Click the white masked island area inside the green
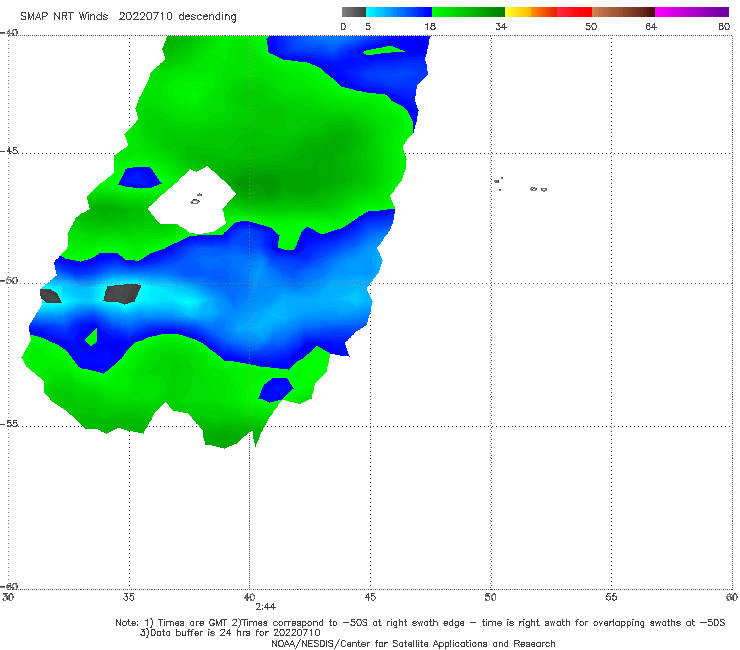This screenshot has width=740, height=650. 192,201
